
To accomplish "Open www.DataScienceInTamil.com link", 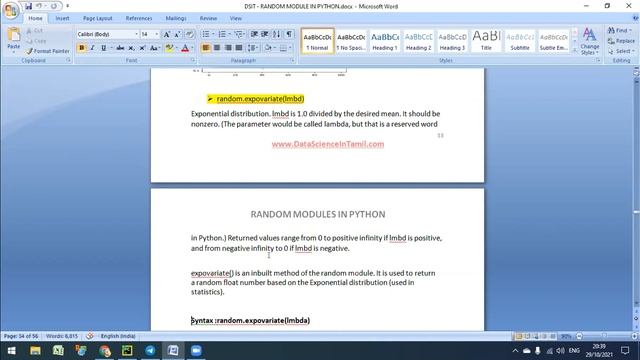I will (328, 144).
